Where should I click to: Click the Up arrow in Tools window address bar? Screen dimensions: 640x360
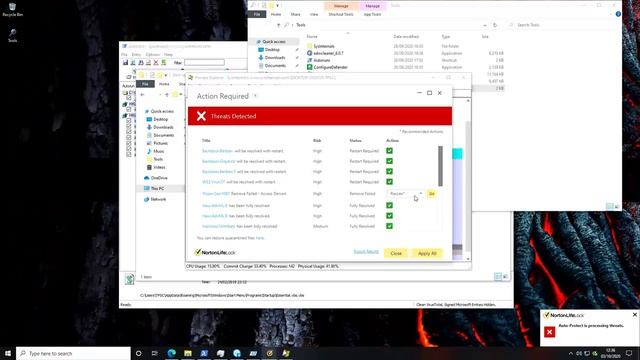click(278, 25)
